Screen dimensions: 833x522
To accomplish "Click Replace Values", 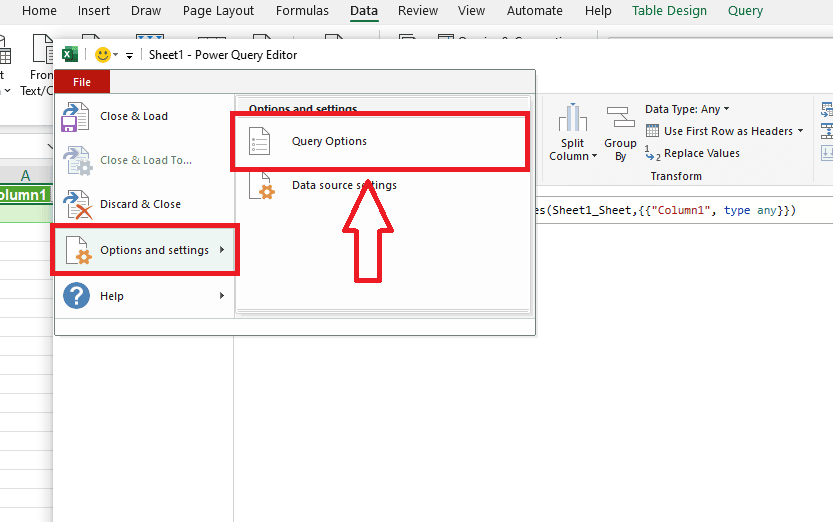I will tap(701, 153).
